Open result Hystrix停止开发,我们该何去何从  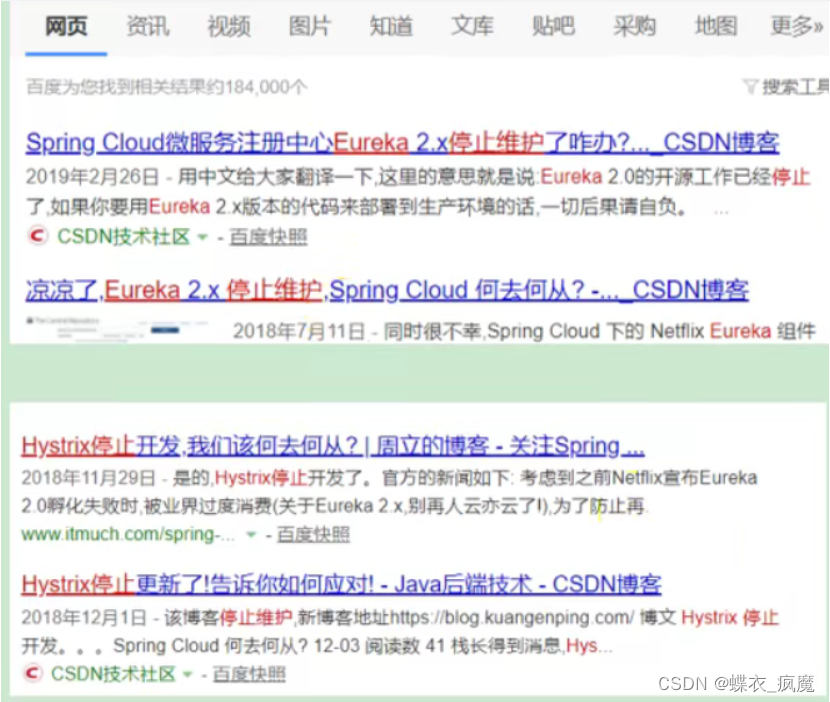(332, 446)
